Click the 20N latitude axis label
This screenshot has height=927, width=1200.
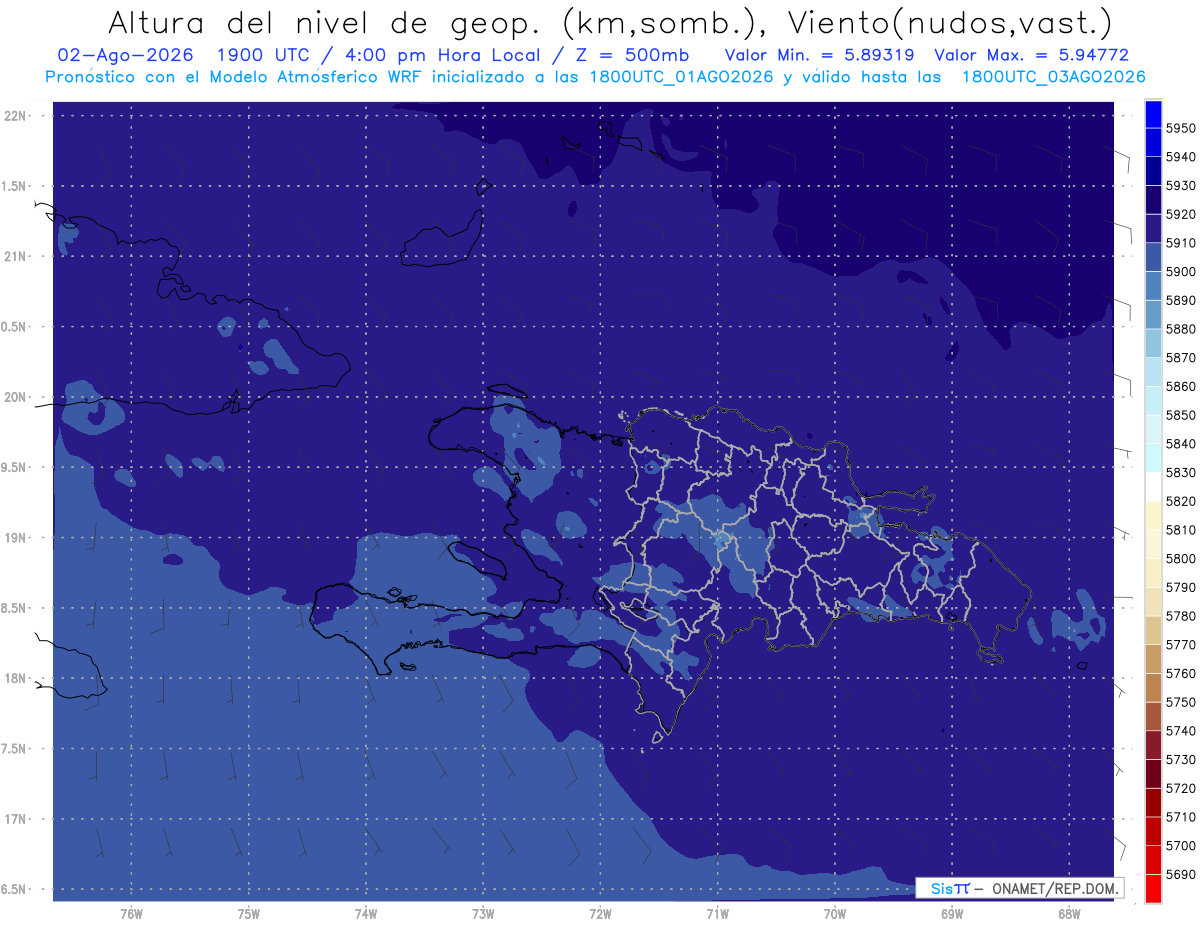tap(17, 397)
